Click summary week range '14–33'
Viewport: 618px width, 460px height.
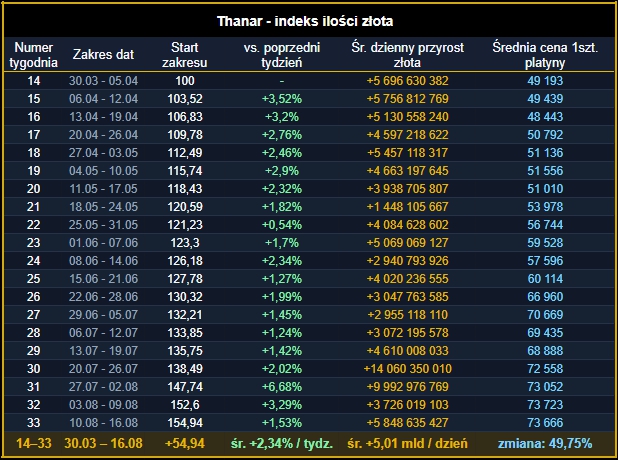(34, 443)
